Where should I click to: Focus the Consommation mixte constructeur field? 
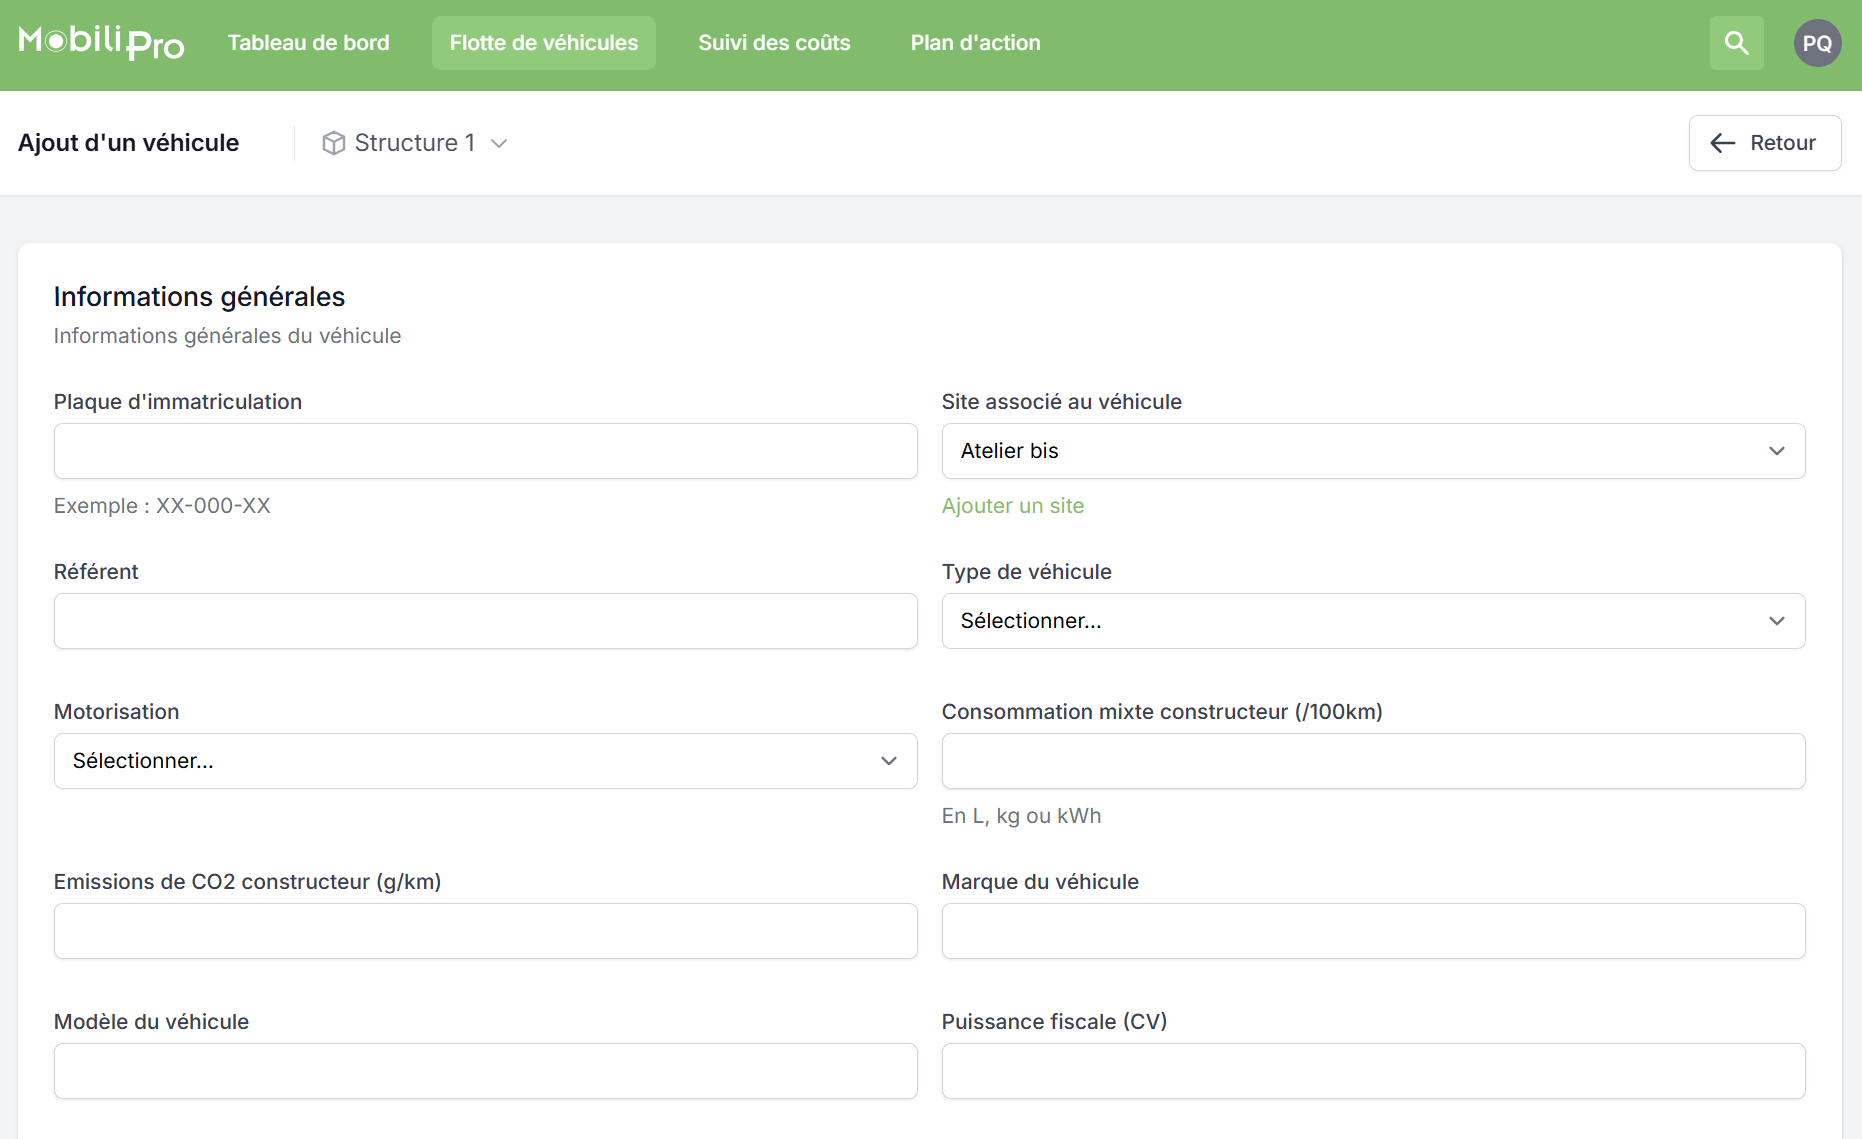tap(1372, 761)
